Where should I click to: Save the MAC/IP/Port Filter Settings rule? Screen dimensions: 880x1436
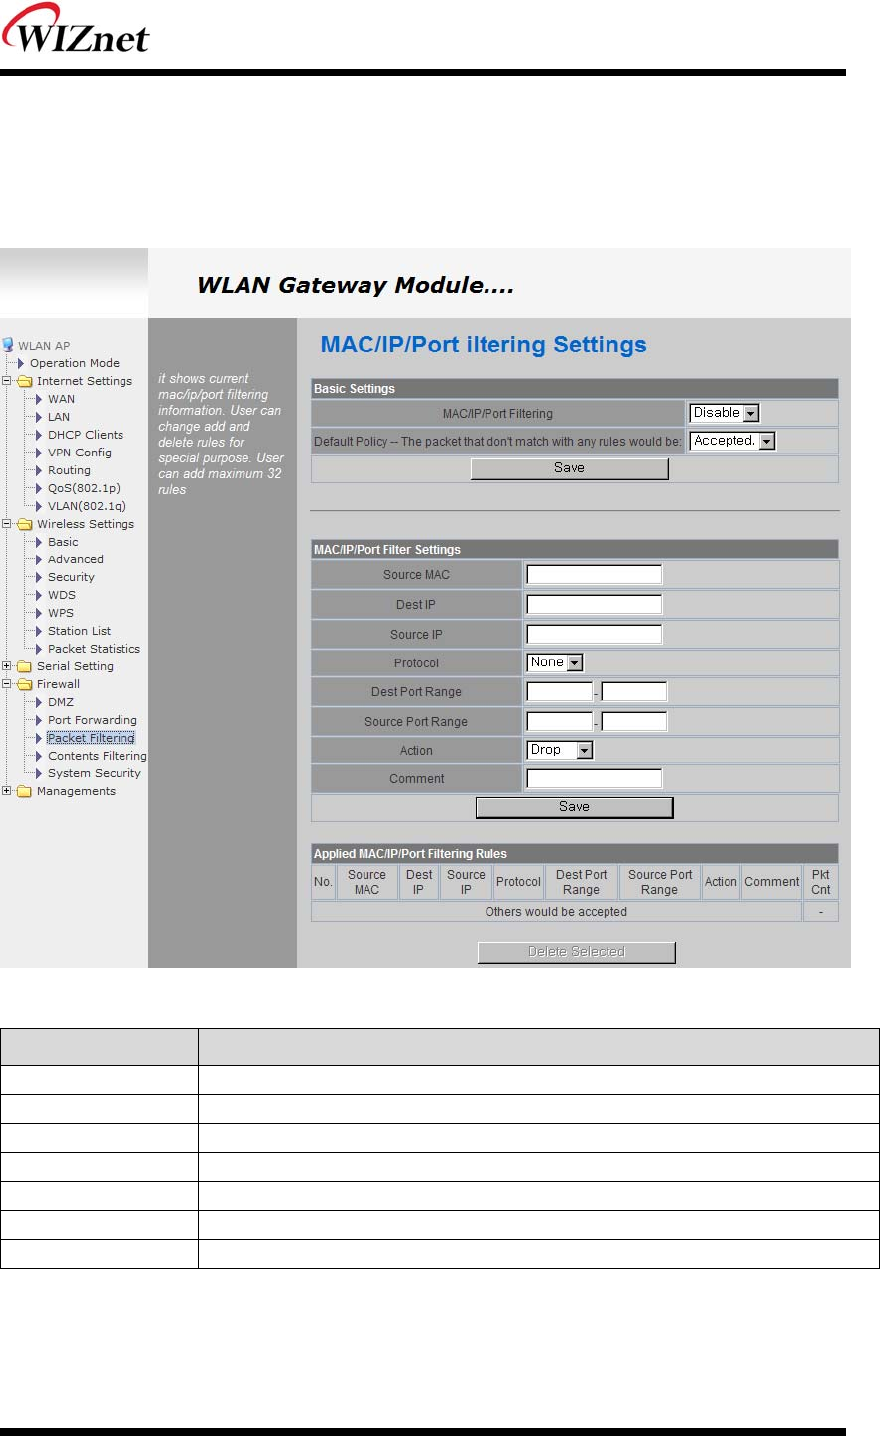[x=574, y=807]
